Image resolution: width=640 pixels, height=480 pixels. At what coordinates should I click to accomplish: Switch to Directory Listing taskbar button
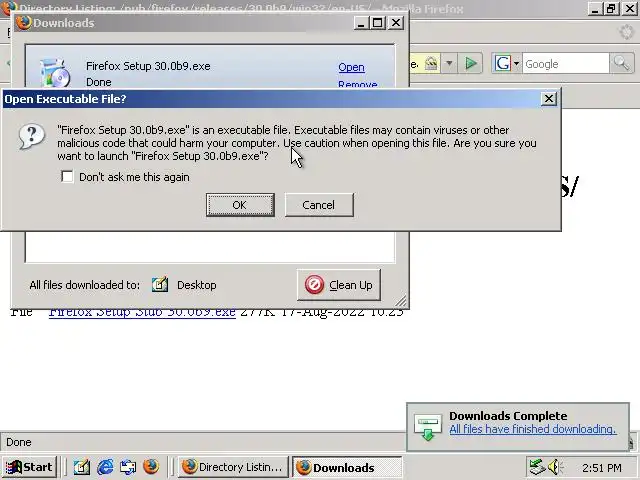233,467
